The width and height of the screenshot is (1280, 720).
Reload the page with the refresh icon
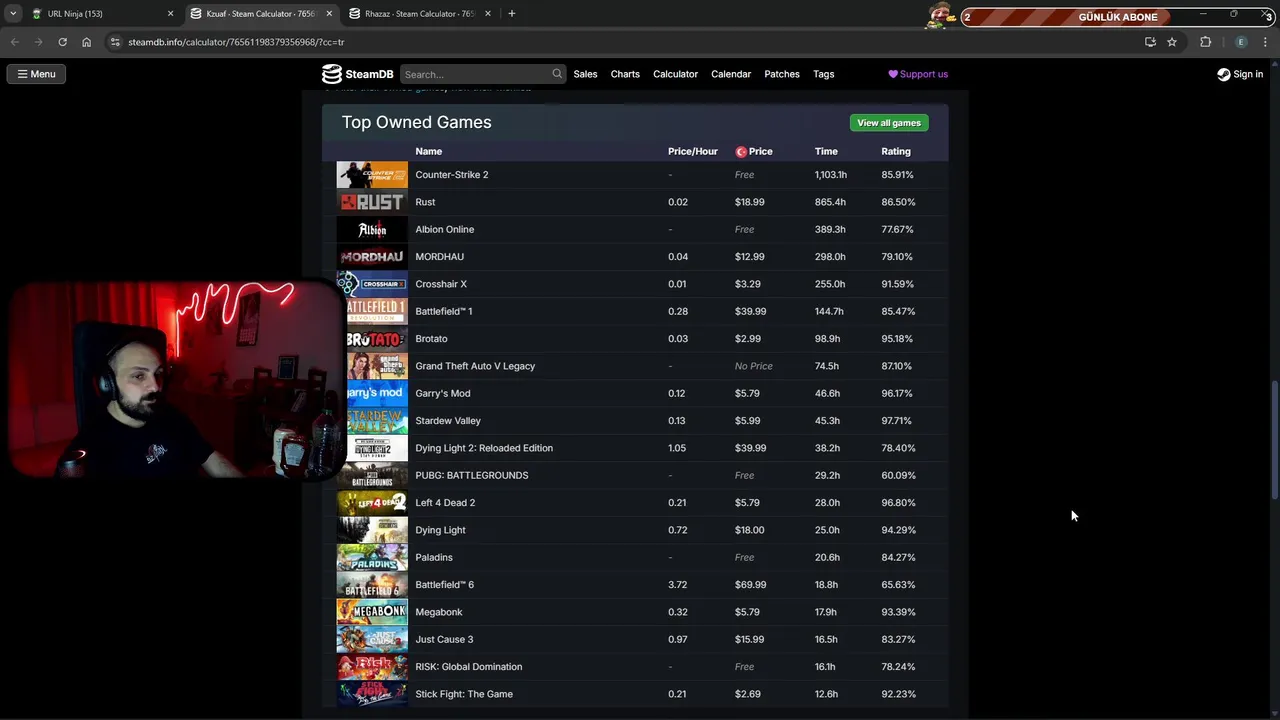[x=62, y=42]
